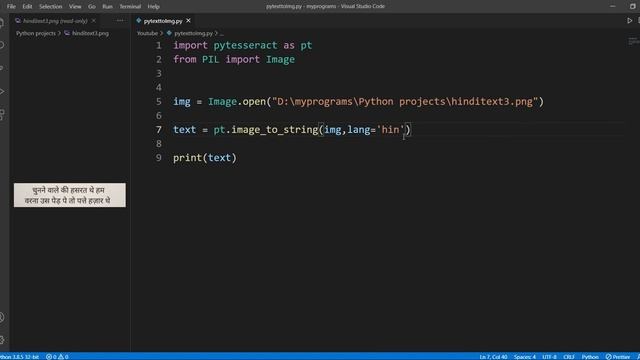Click the Python file icon in pytexttoimg.py tab
Screen dimensions: 640x360
pyautogui.click(x=139, y=20)
